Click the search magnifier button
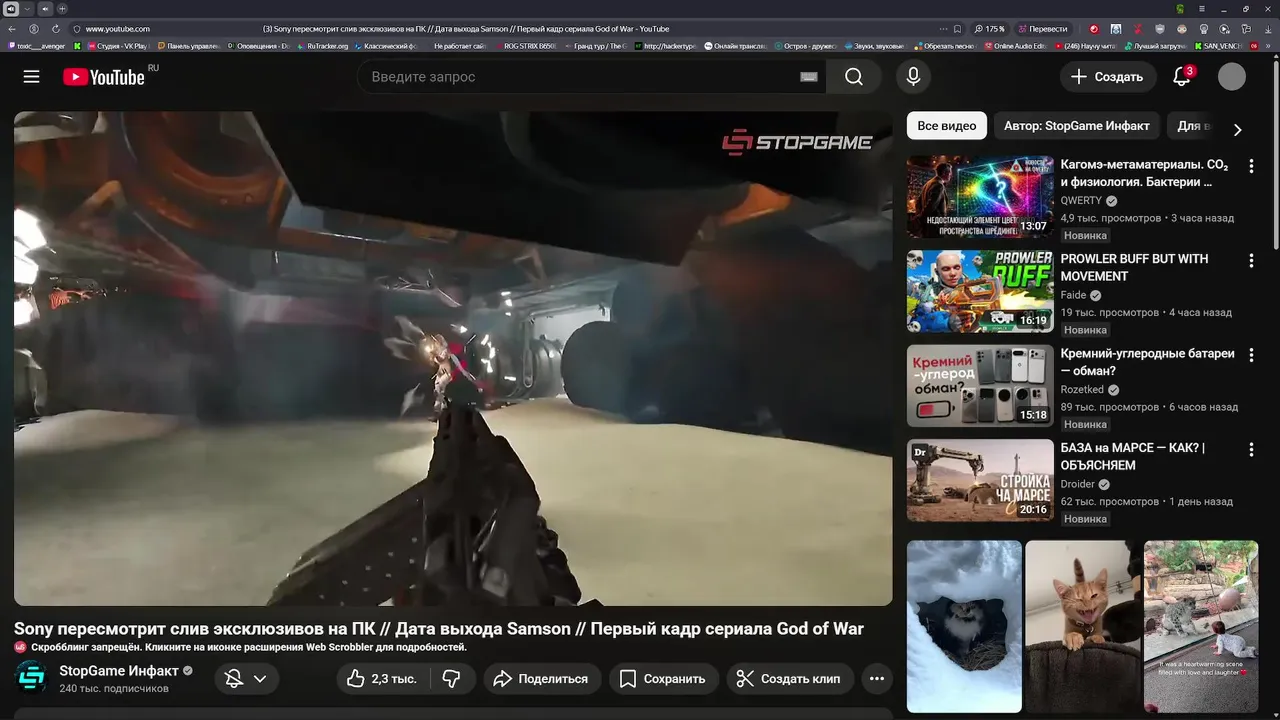The image size is (1280, 720). (854, 77)
